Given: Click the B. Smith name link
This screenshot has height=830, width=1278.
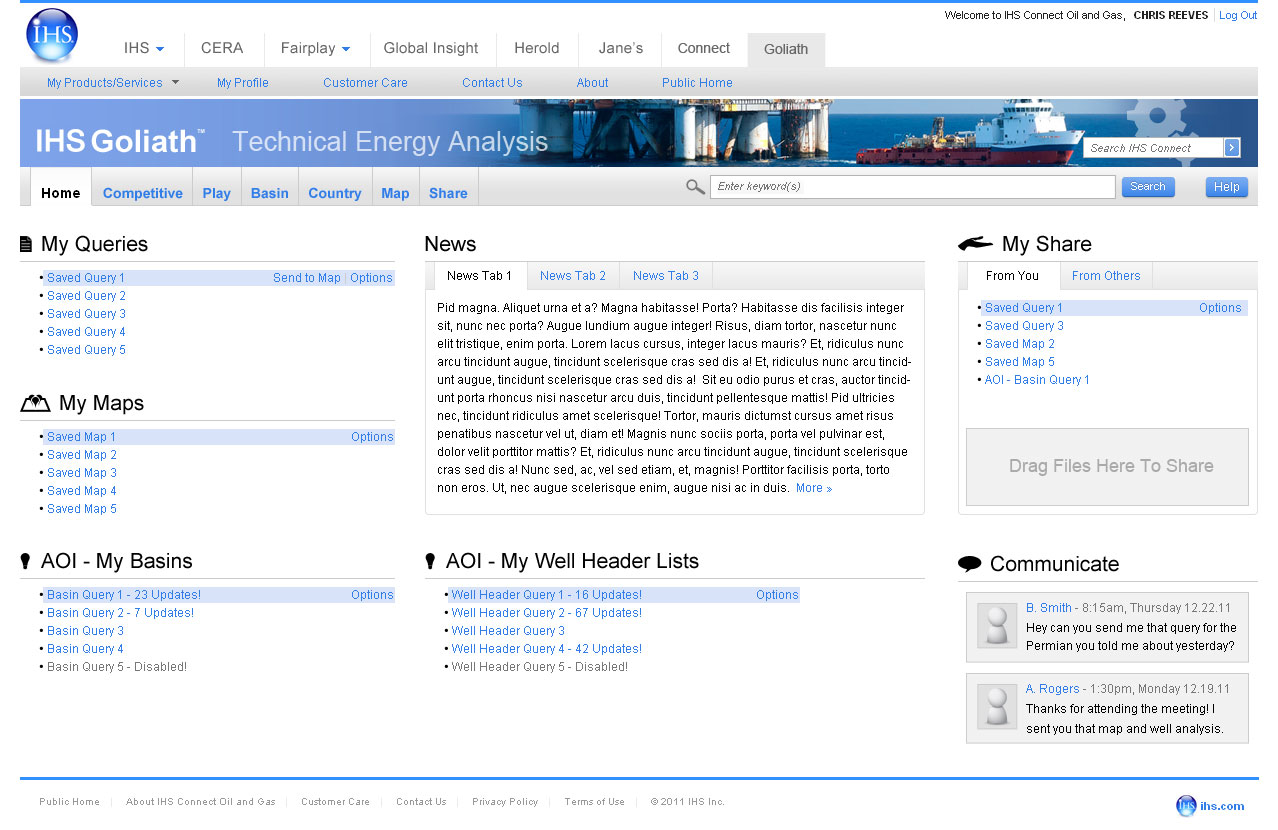Looking at the screenshot, I should click(x=1049, y=608).
